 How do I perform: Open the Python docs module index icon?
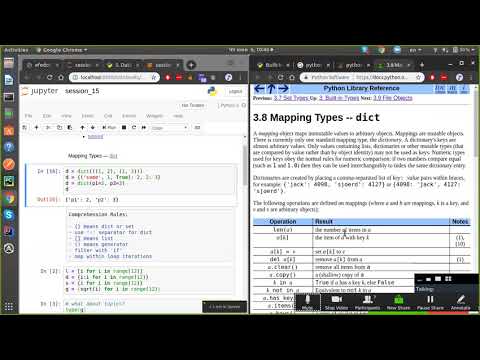452,89
